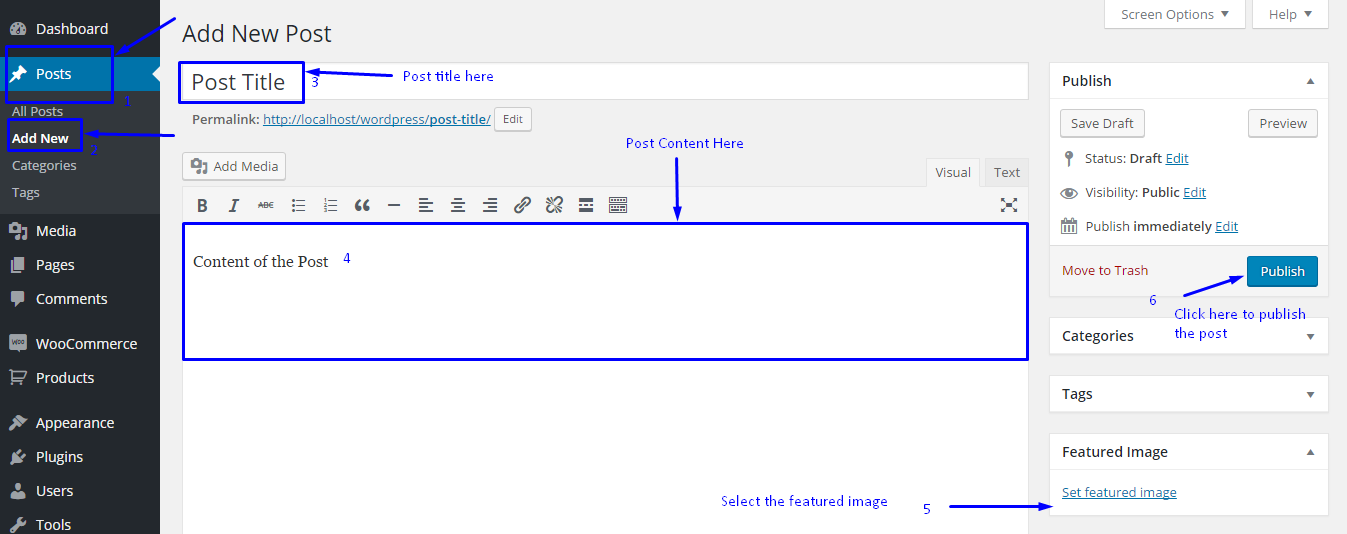Edit the post Visibility
The width and height of the screenshot is (1347, 534).
1195,192
